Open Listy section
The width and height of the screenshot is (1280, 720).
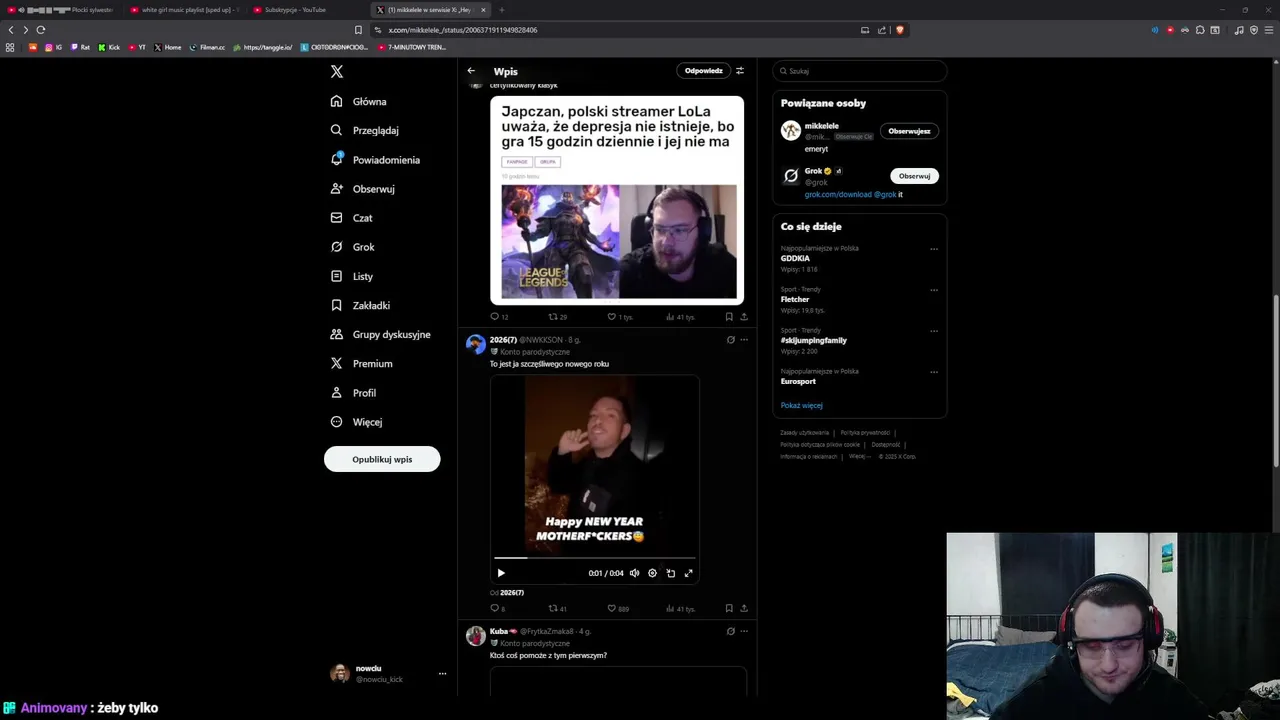[x=351, y=276]
